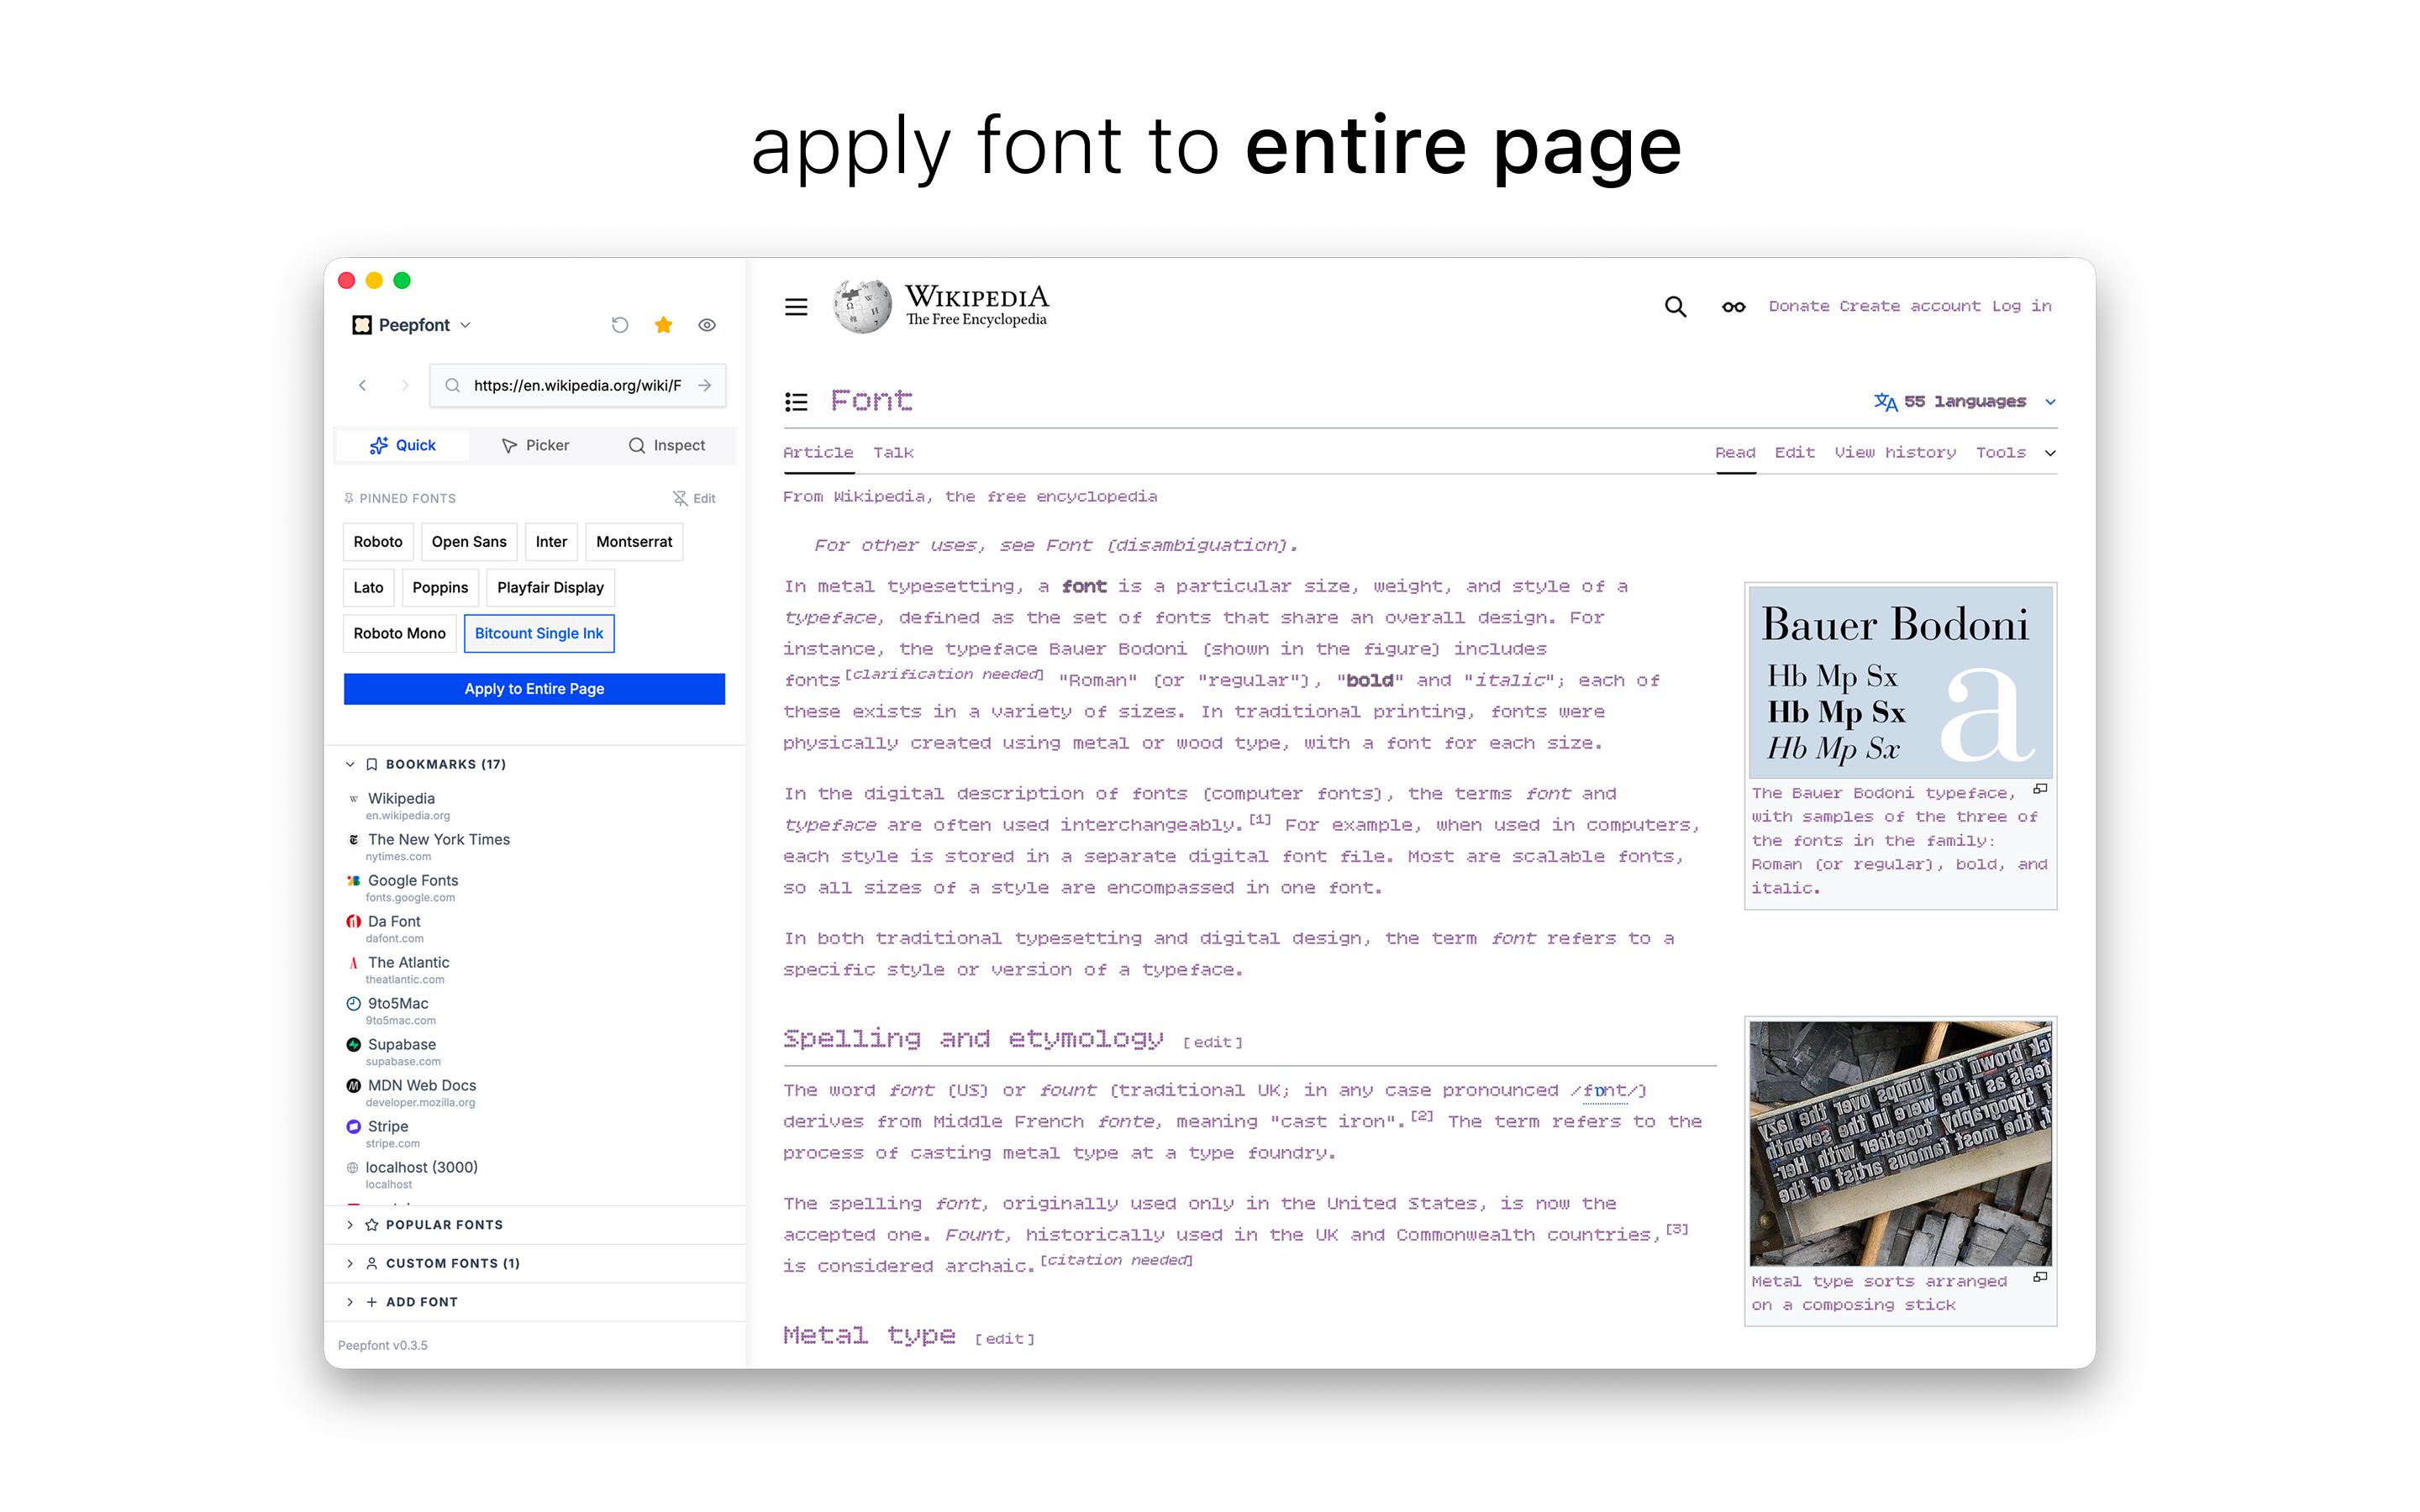Select the Open Sans pinned font
2420x1512 pixels.
[469, 541]
